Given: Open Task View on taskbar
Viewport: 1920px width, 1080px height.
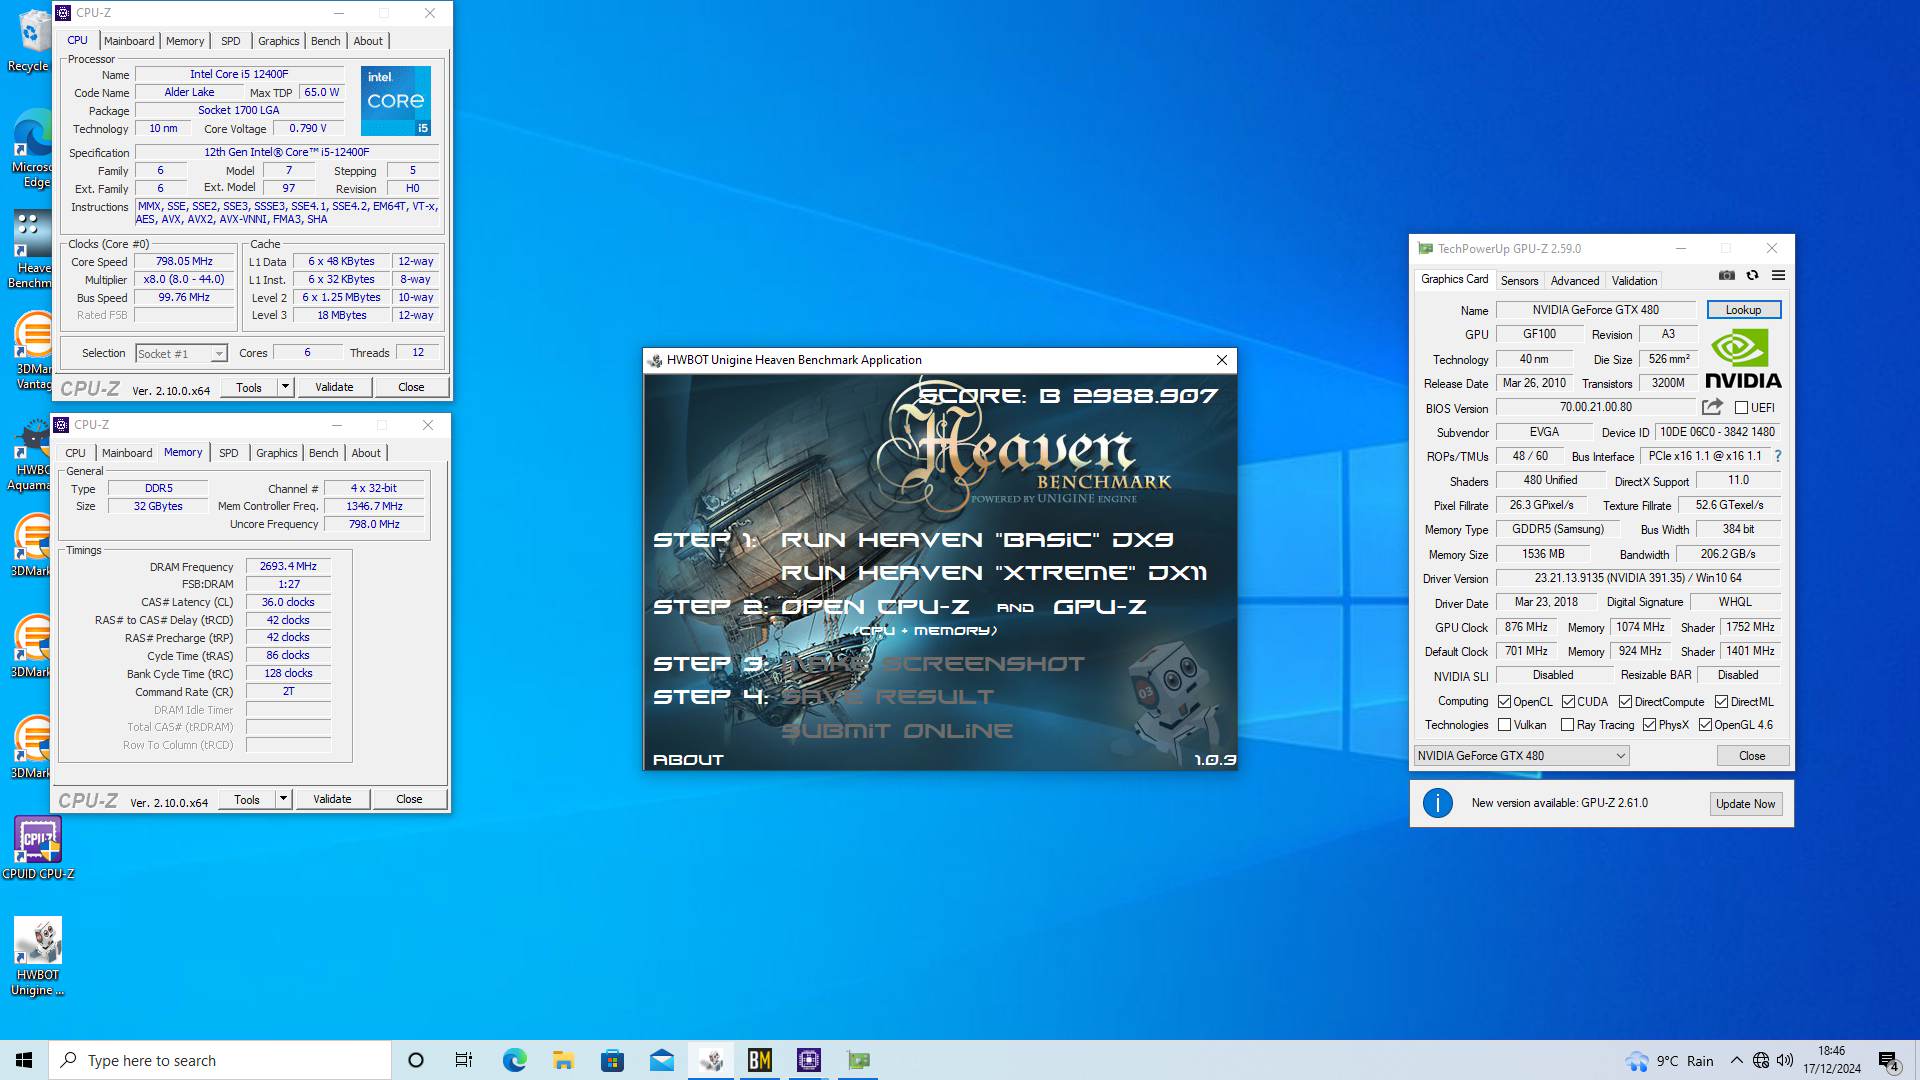Looking at the screenshot, I should (x=464, y=1060).
